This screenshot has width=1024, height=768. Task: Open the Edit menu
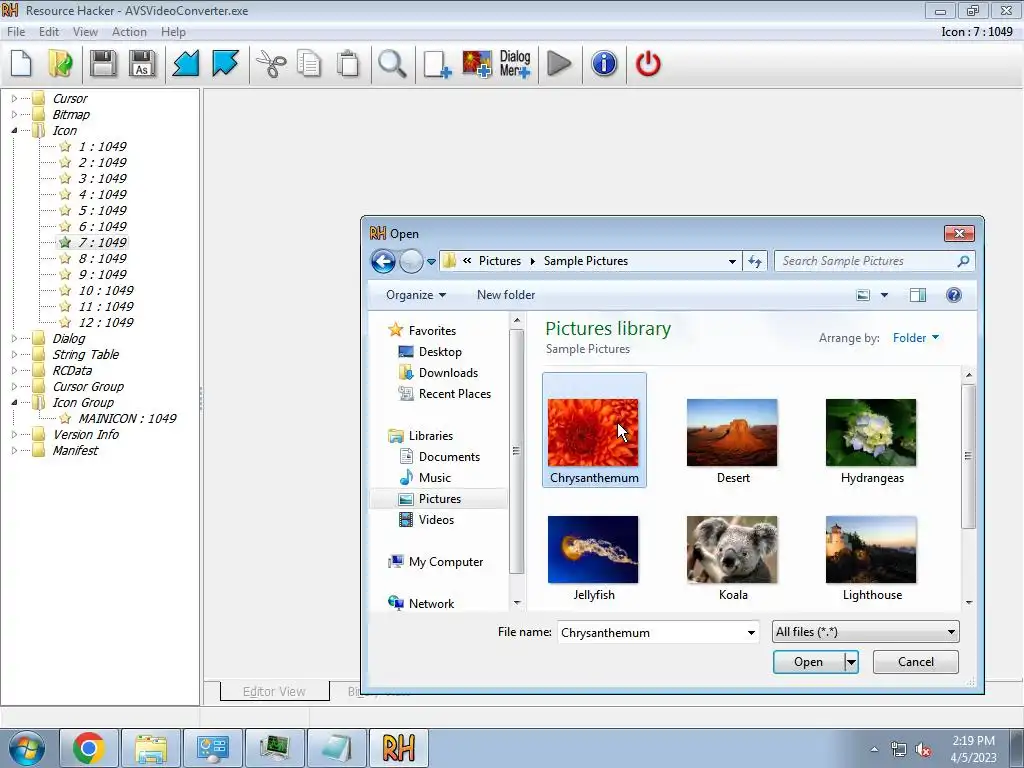click(49, 32)
